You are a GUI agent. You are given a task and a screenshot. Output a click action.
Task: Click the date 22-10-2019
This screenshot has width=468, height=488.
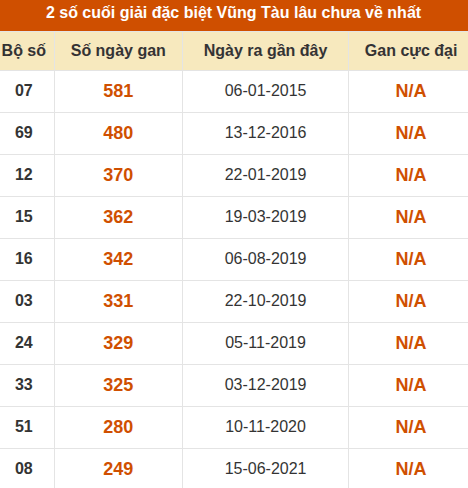265,301
